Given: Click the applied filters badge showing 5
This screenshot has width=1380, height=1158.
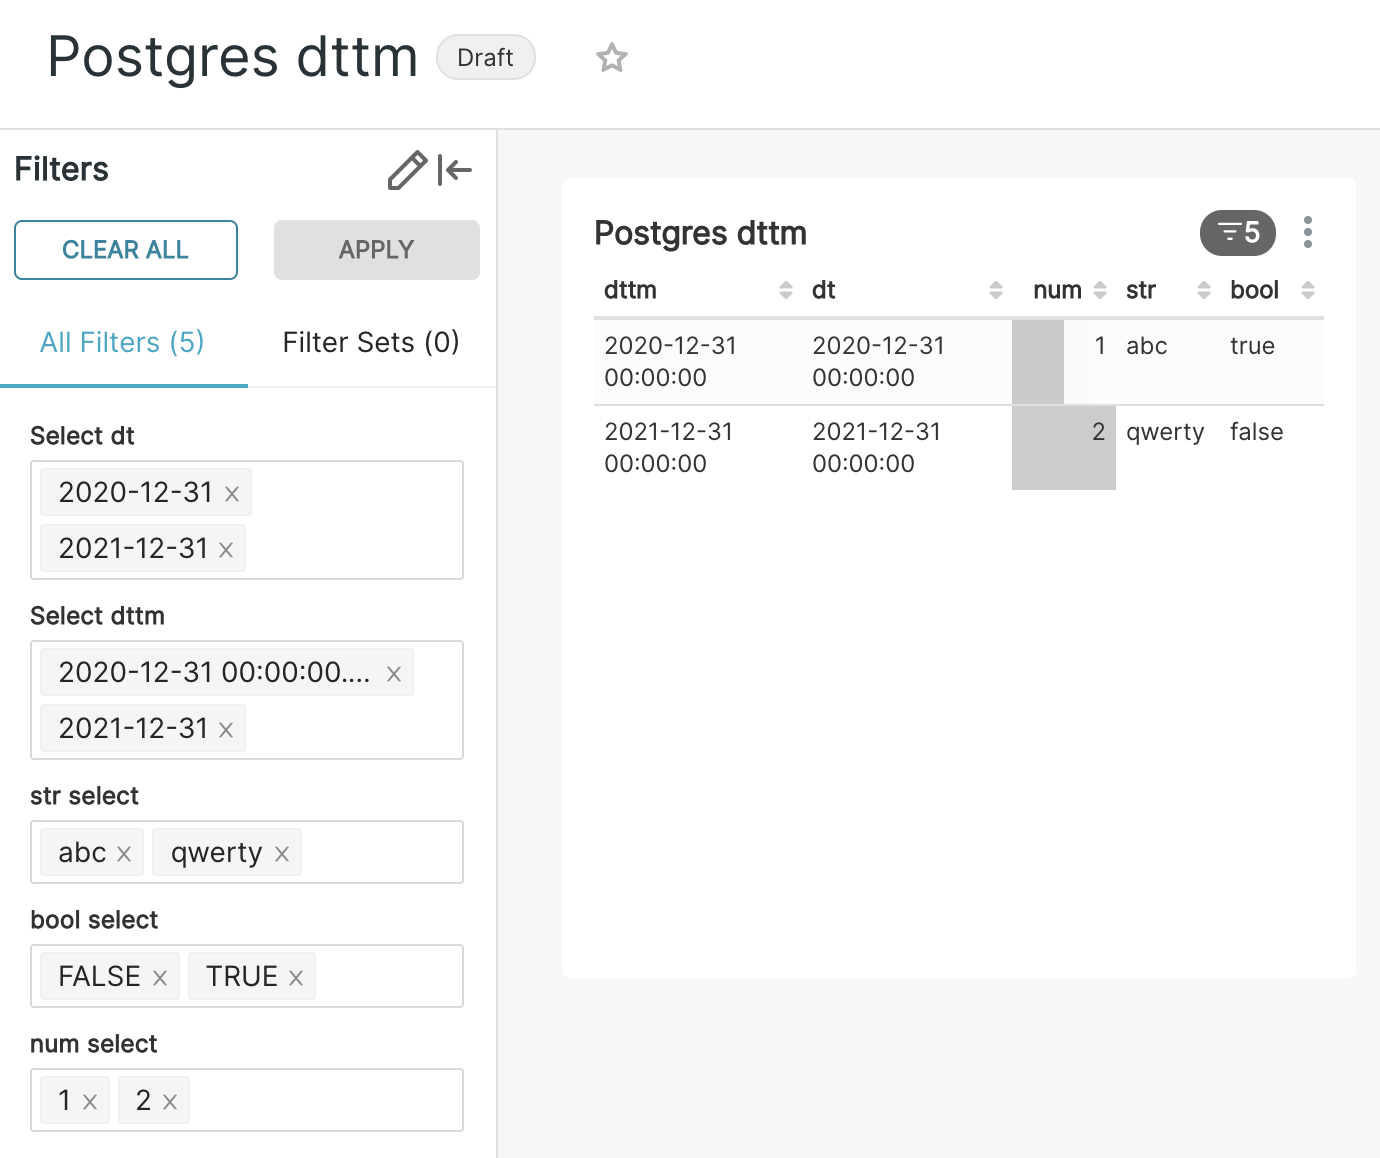Looking at the screenshot, I should click(1237, 233).
